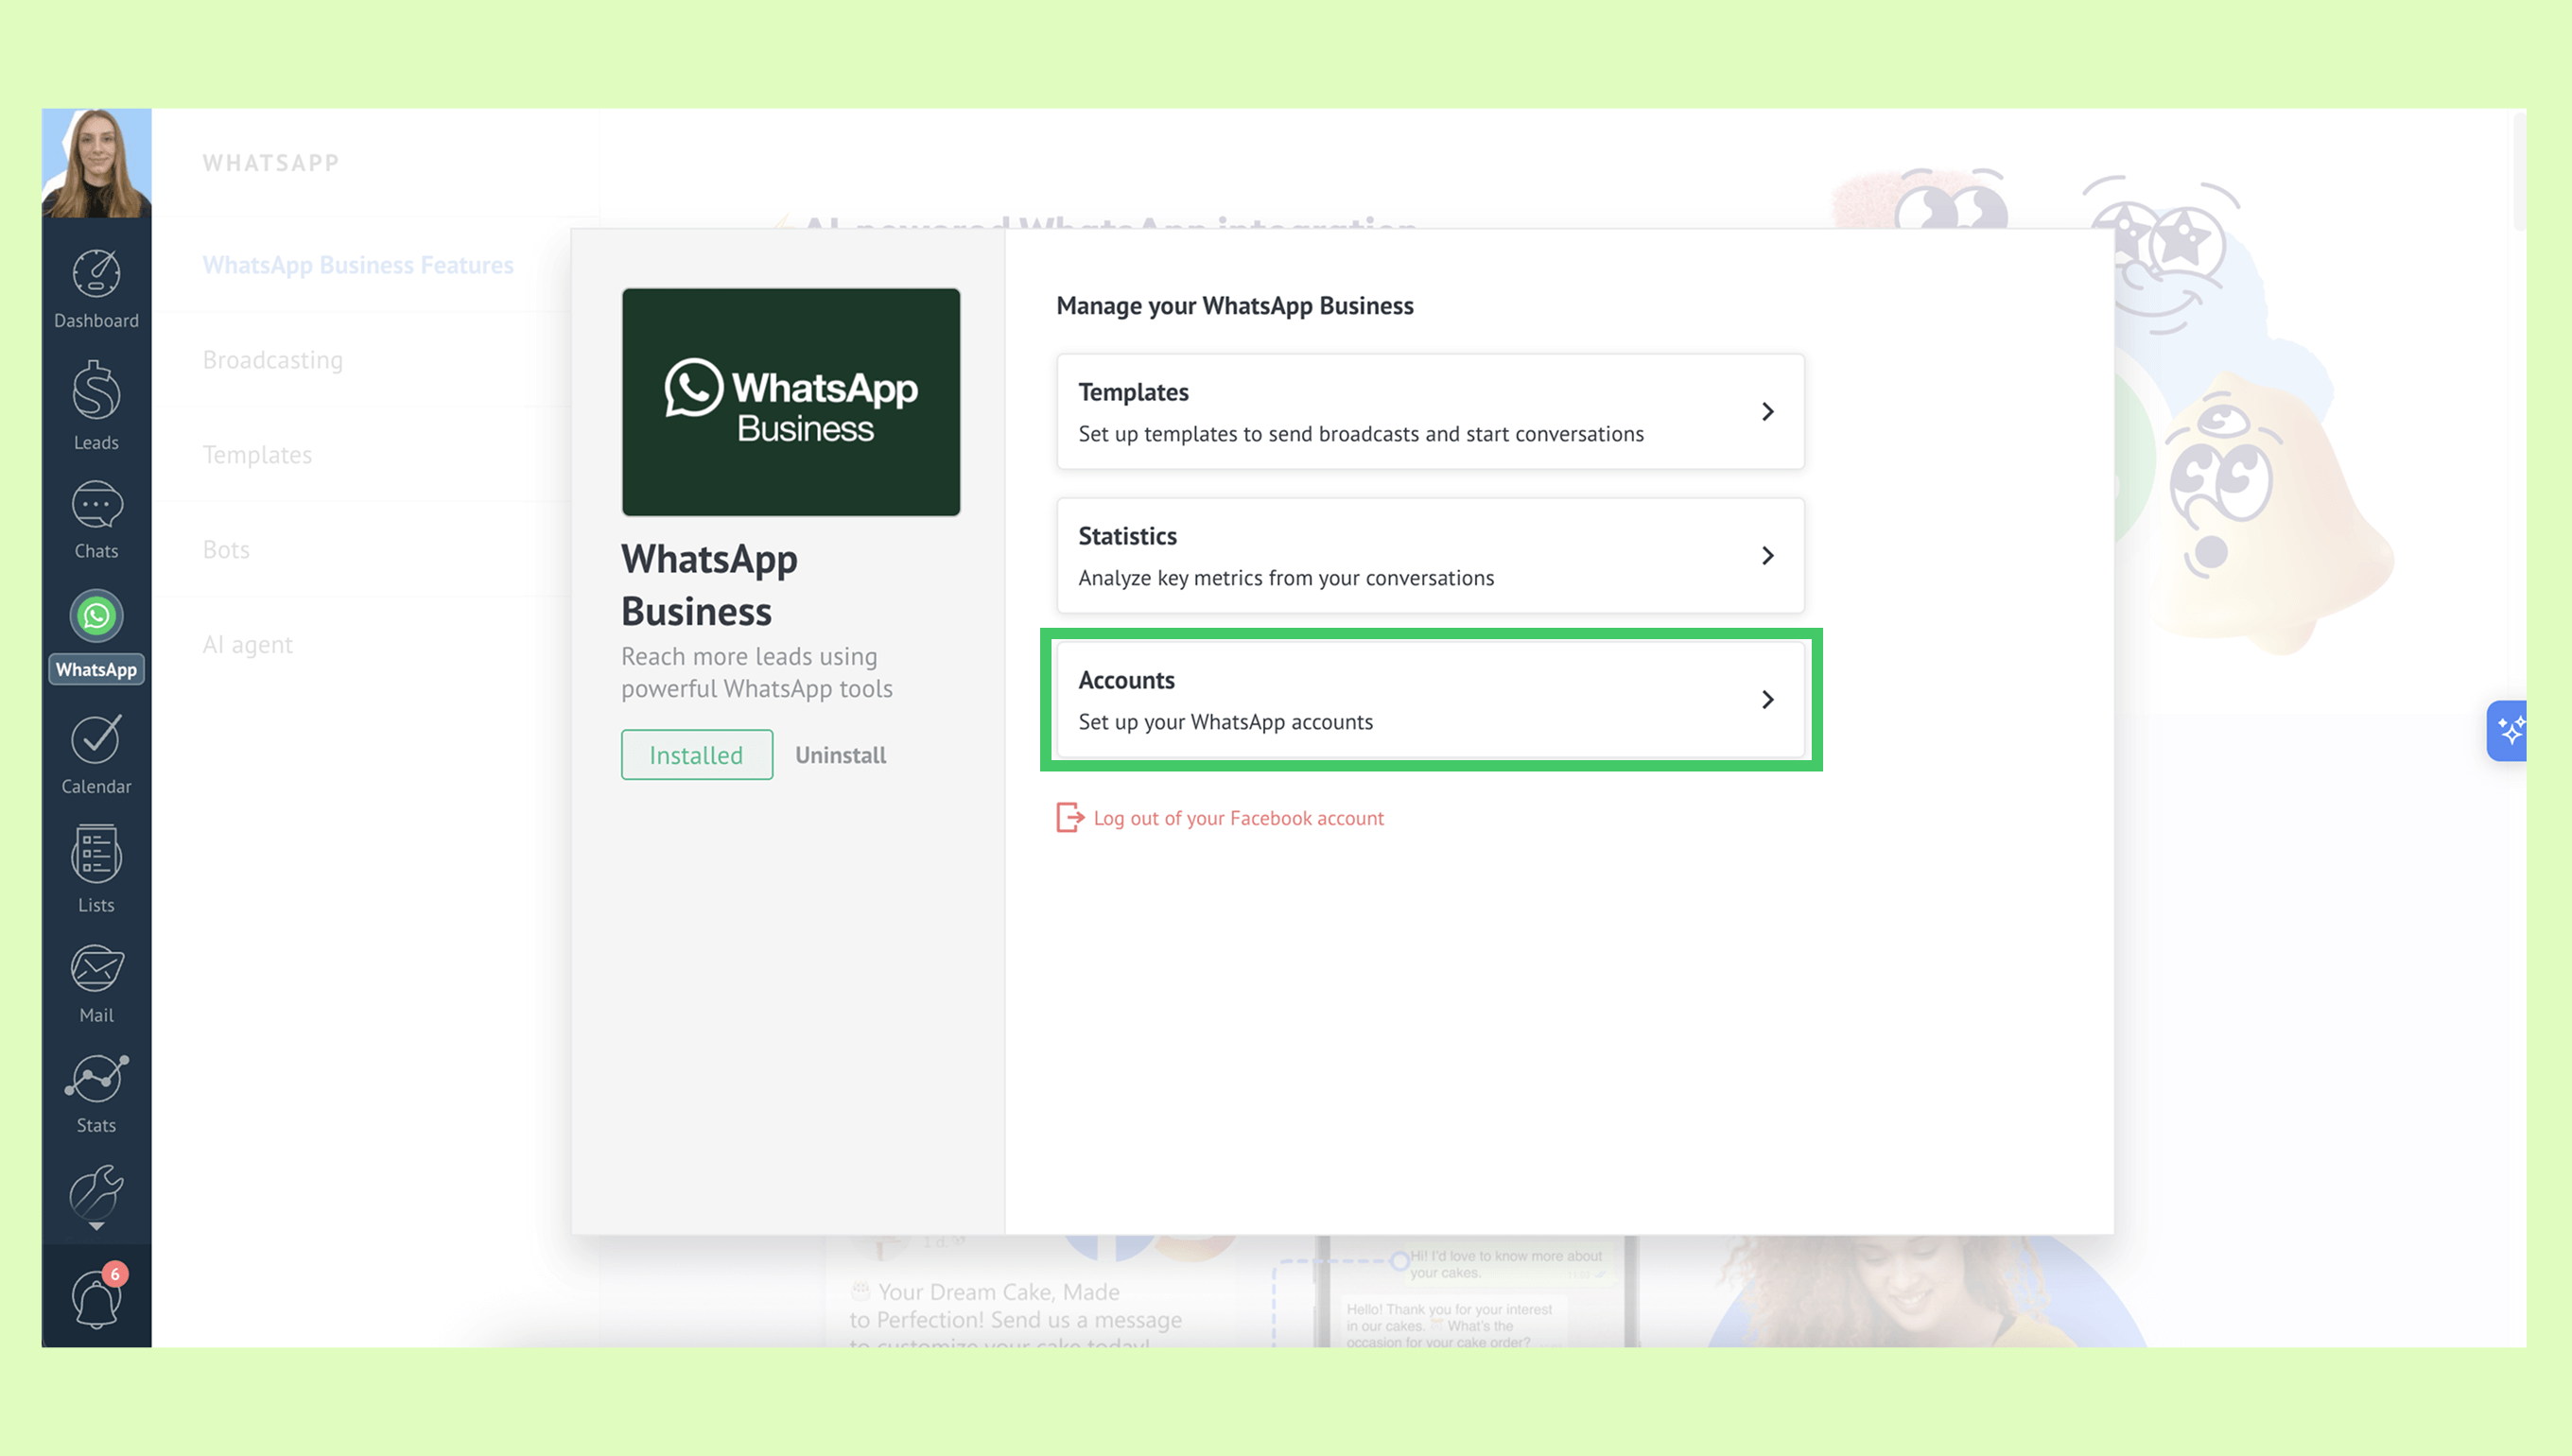Select WhatsApp Business Features menu item
This screenshot has width=2572, height=1456.
coord(358,265)
